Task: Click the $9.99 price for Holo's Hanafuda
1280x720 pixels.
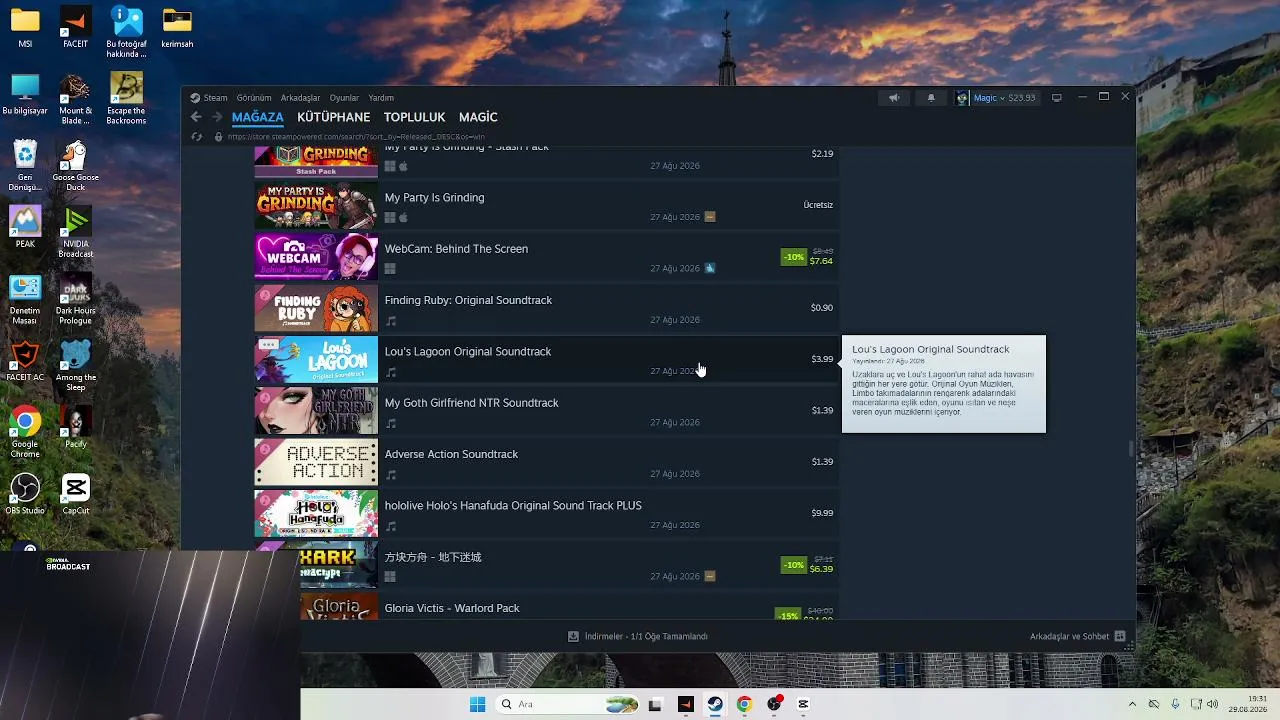Action: tap(822, 513)
